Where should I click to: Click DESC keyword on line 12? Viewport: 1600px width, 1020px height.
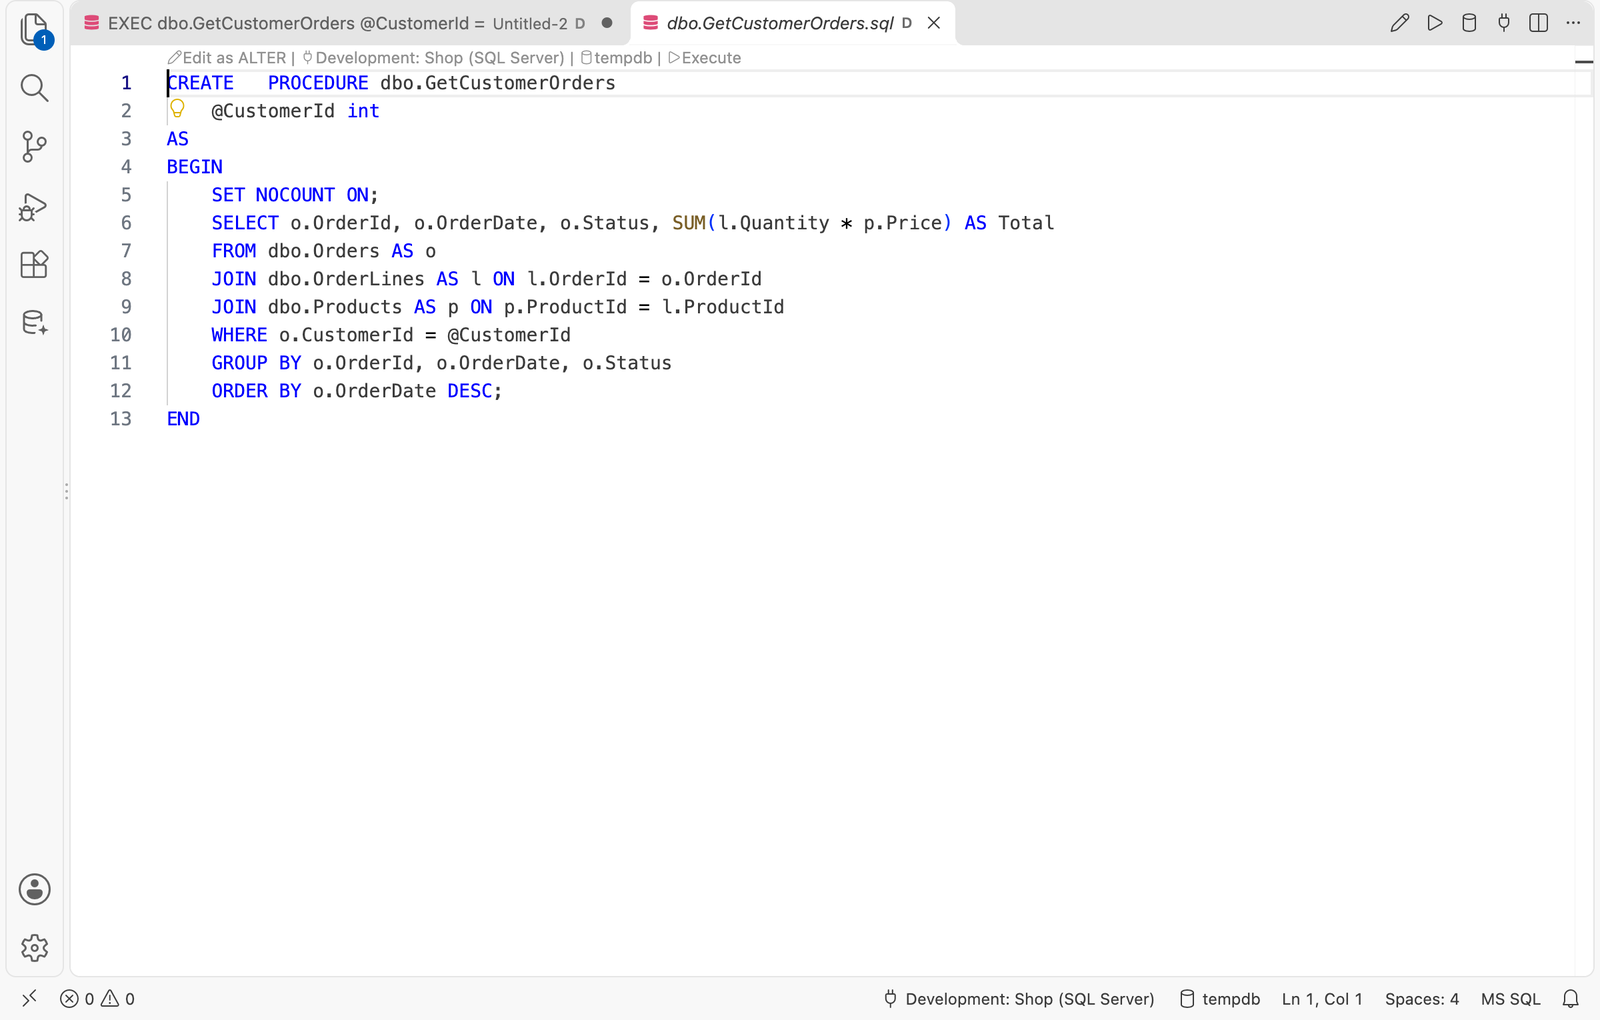click(x=470, y=391)
